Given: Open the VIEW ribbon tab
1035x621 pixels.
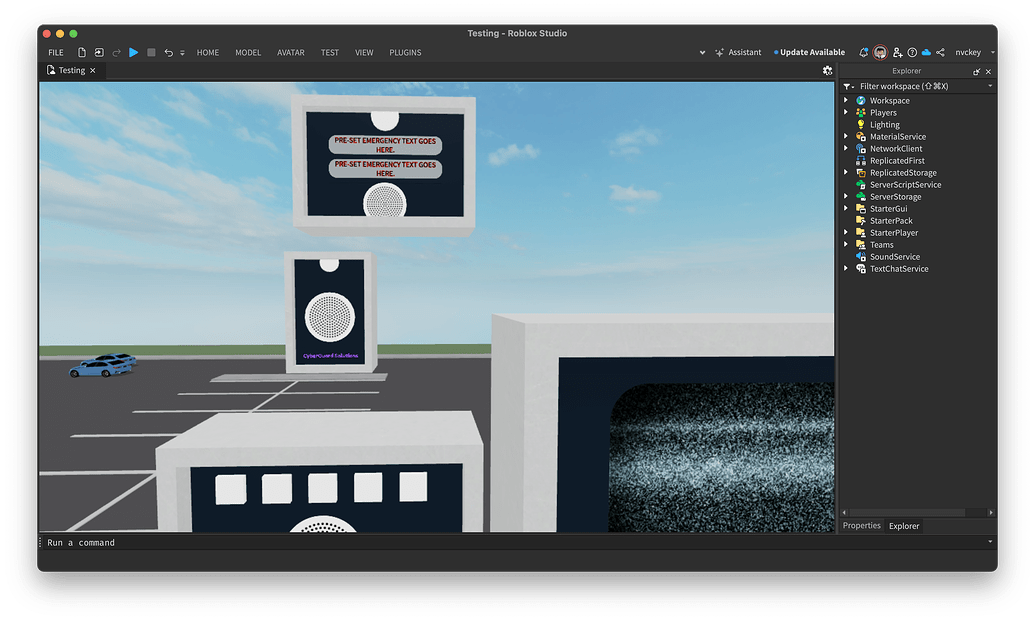Looking at the screenshot, I should point(364,52).
